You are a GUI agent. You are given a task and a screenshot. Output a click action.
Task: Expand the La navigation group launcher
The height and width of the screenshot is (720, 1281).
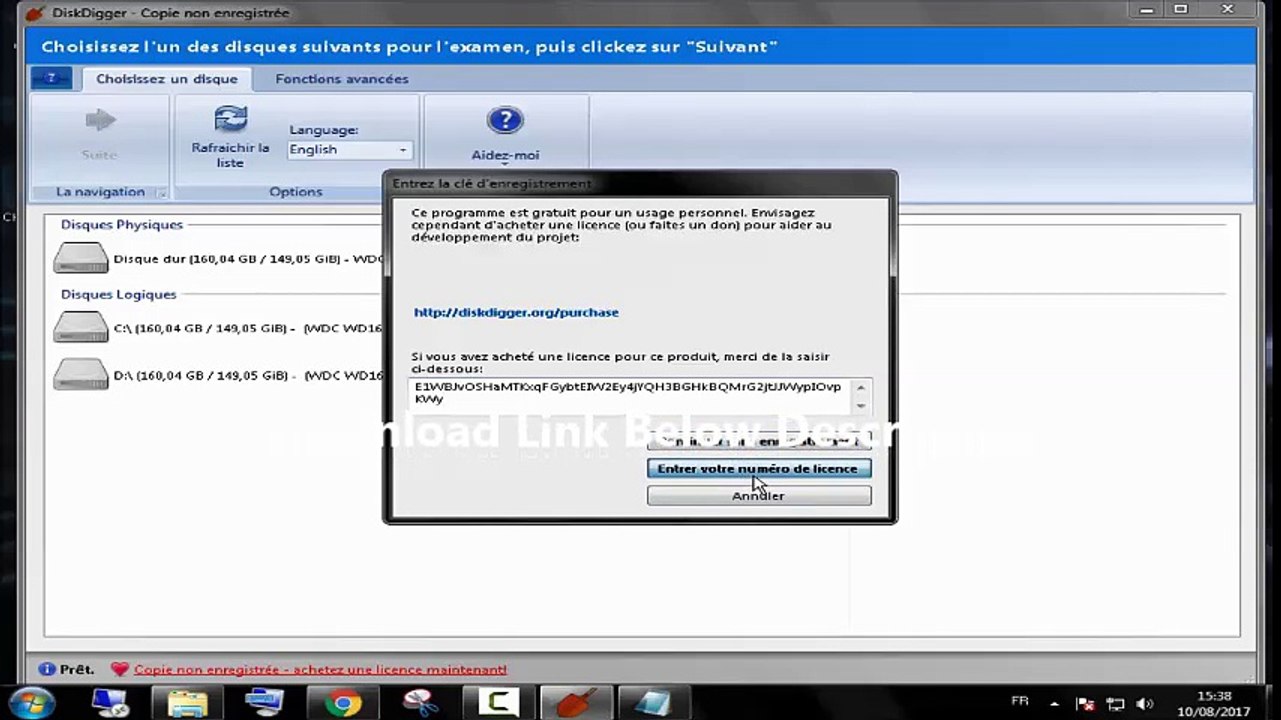coord(161,192)
